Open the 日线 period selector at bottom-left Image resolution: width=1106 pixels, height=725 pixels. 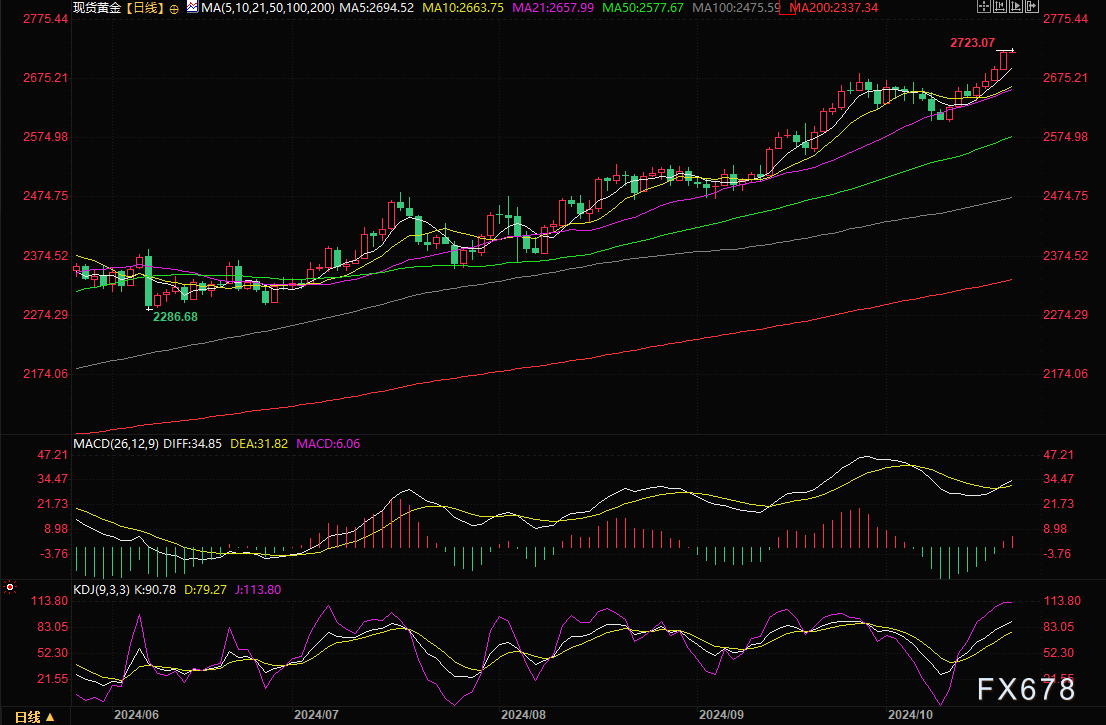coord(36,716)
